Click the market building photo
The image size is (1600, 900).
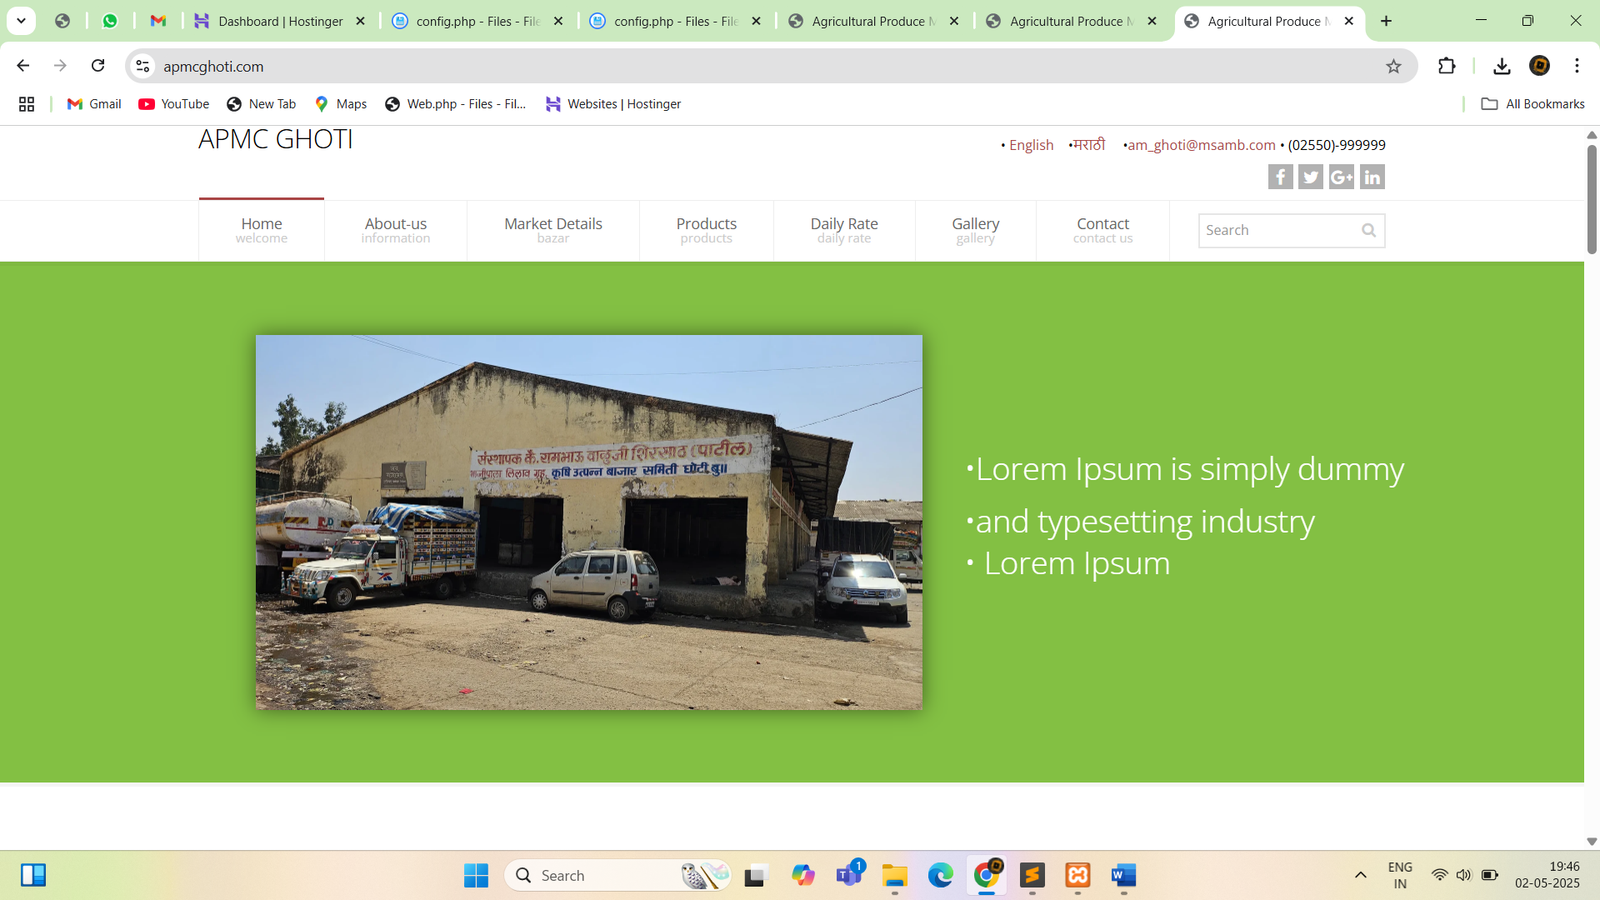click(589, 522)
